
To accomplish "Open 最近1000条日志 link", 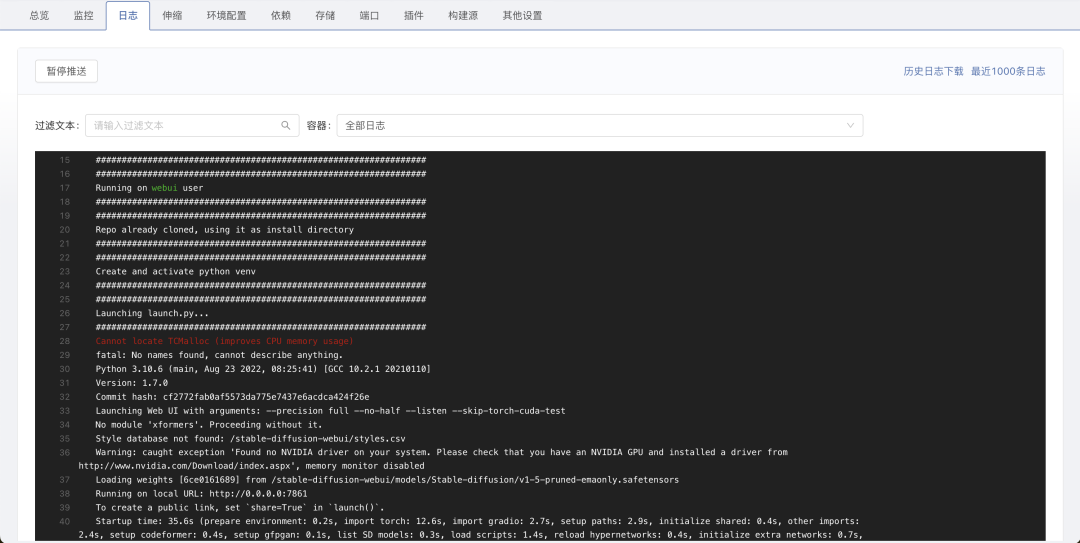I will pyautogui.click(x=1008, y=71).
